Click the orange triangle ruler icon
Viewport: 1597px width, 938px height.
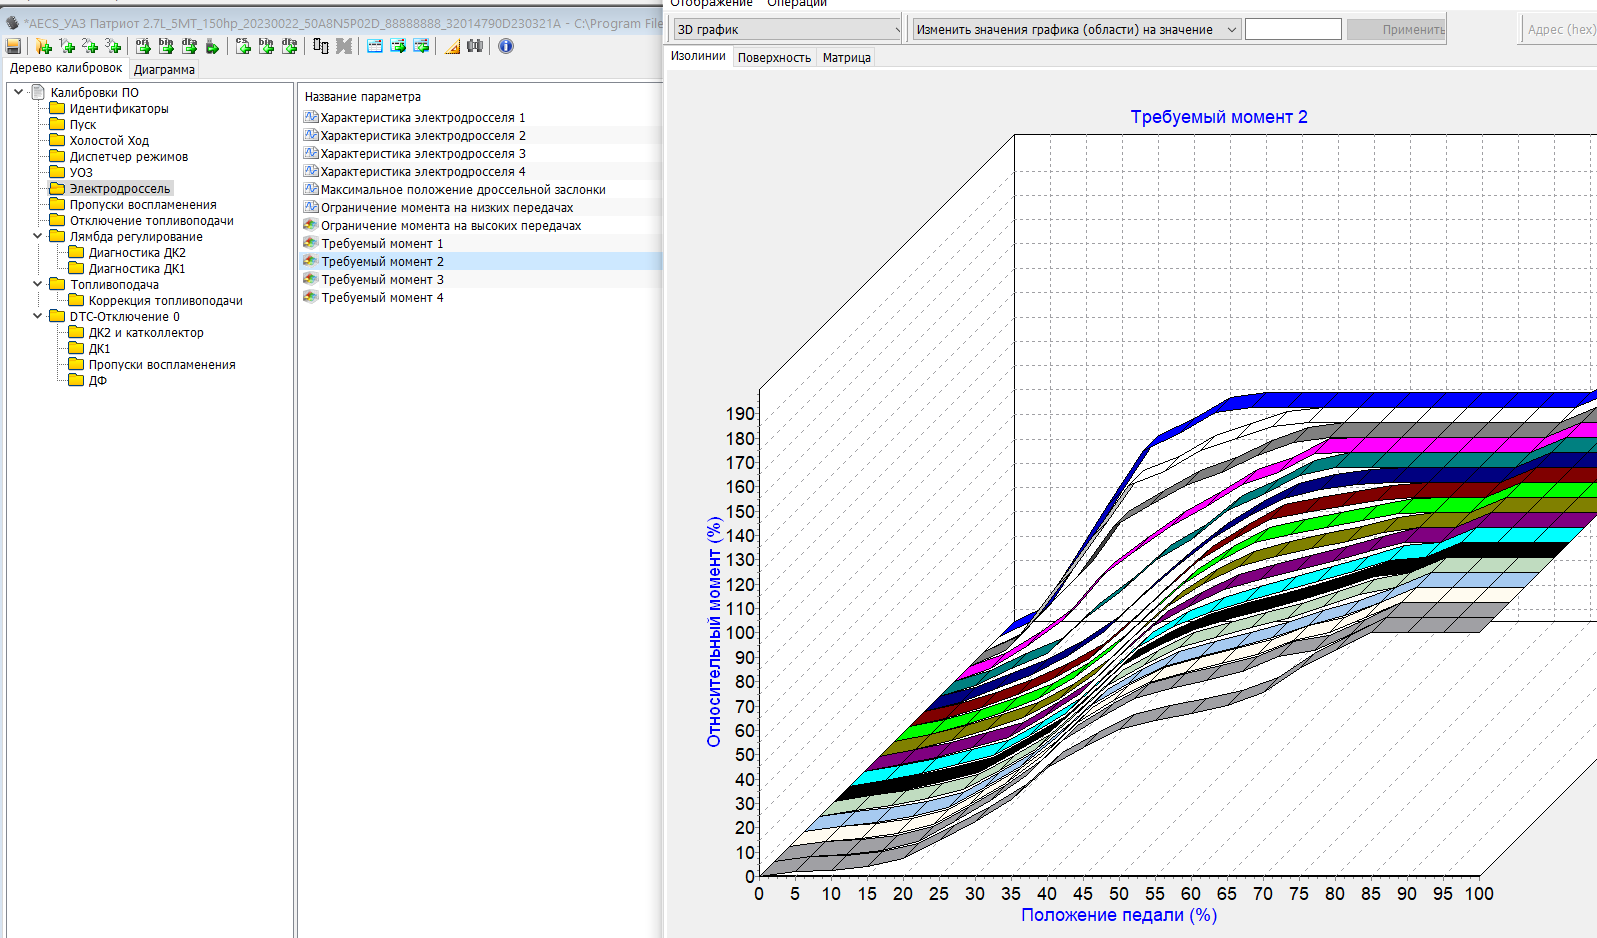(x=452, y=46)
